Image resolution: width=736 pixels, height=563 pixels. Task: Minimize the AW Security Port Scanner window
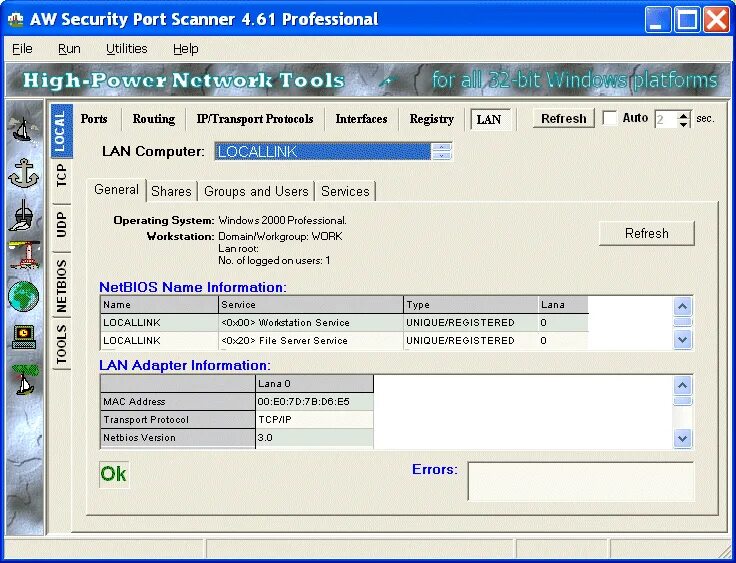[x=658, y=20]
